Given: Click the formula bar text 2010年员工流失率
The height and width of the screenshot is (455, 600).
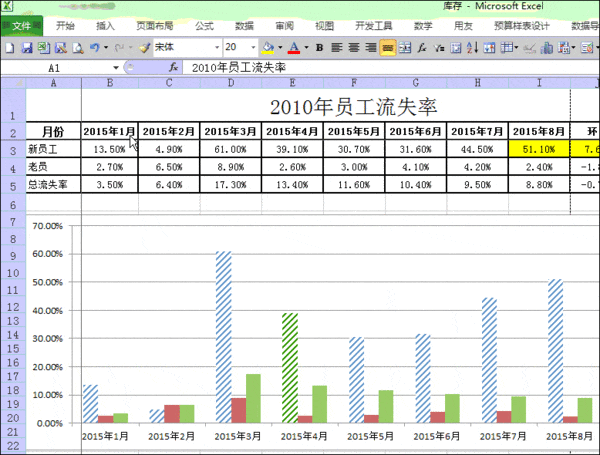Looking at the screenshot, I should [239, 68].
